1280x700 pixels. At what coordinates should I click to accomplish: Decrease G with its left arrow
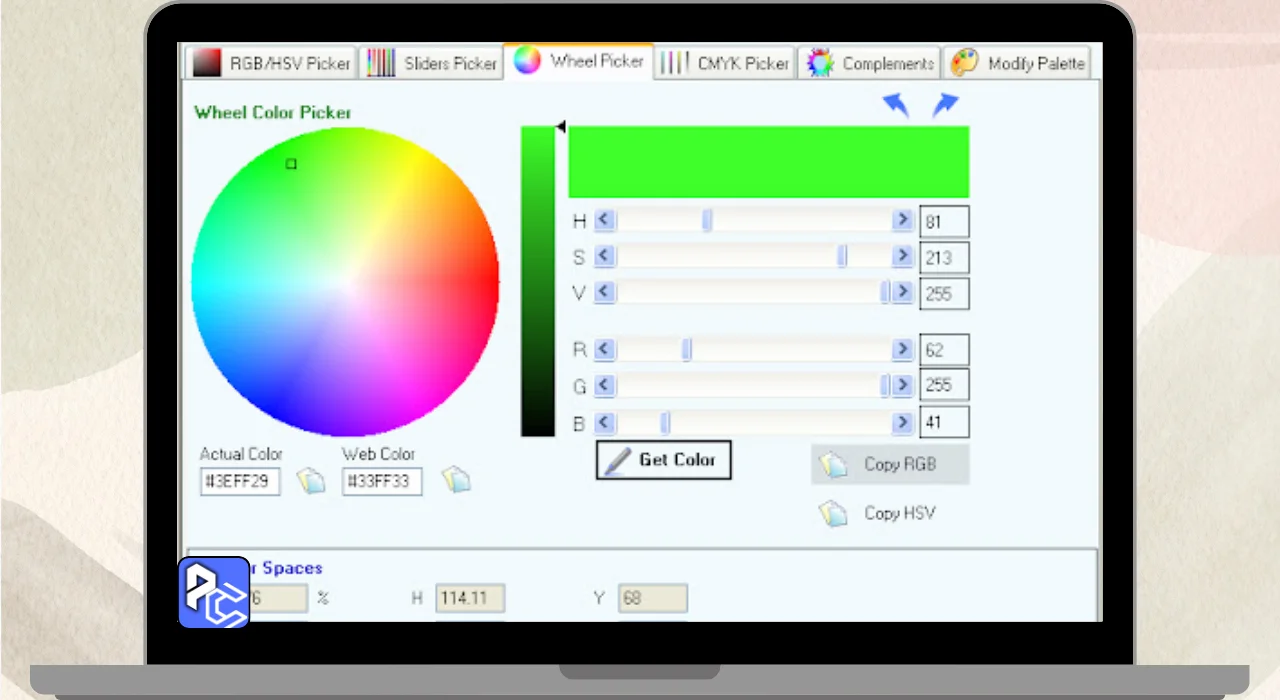(x=605, y=385)
